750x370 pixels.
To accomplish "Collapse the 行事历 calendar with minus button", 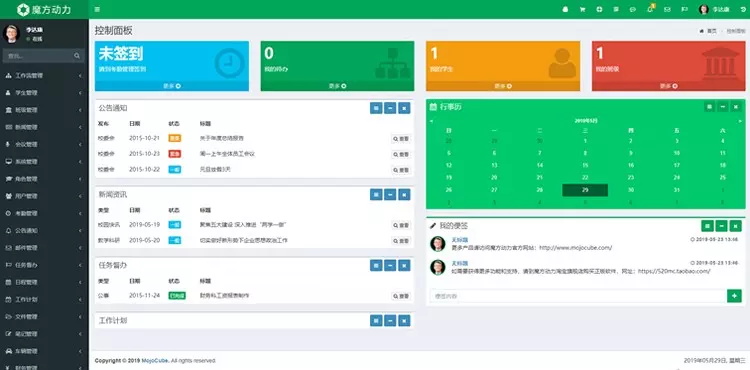I will 723,107.
